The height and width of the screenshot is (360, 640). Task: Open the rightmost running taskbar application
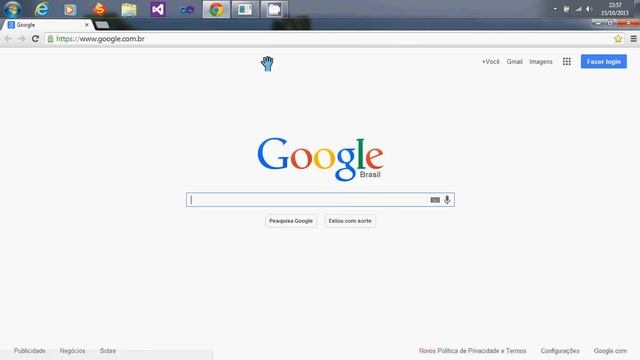pyautogui.click(x=274, y=9)
